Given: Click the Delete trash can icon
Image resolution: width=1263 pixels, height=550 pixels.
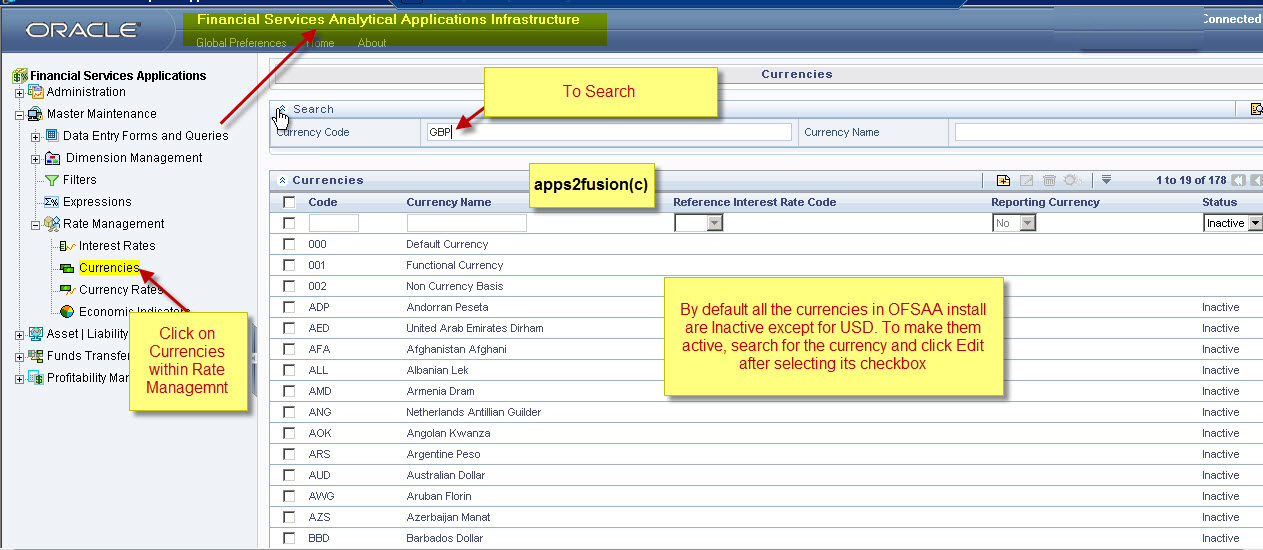Looking at the screenshot, I should (x=1049, y=180).
